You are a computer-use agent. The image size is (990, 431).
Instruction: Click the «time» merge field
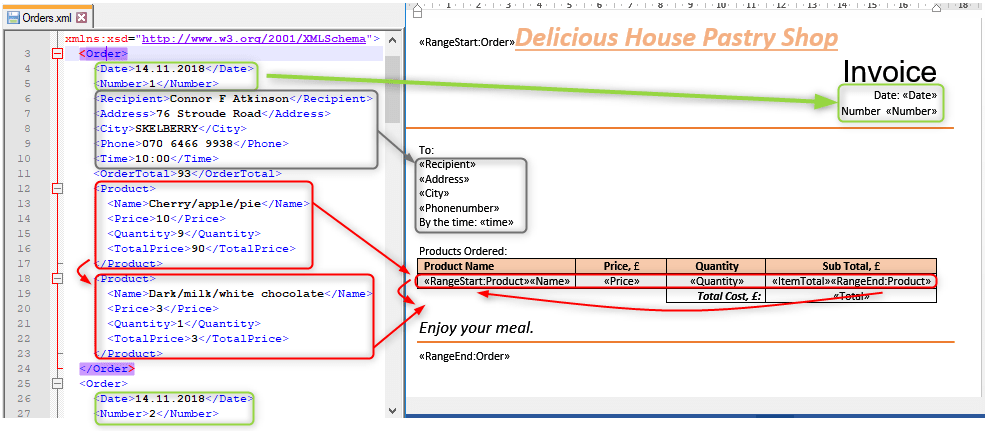[497, 222]
